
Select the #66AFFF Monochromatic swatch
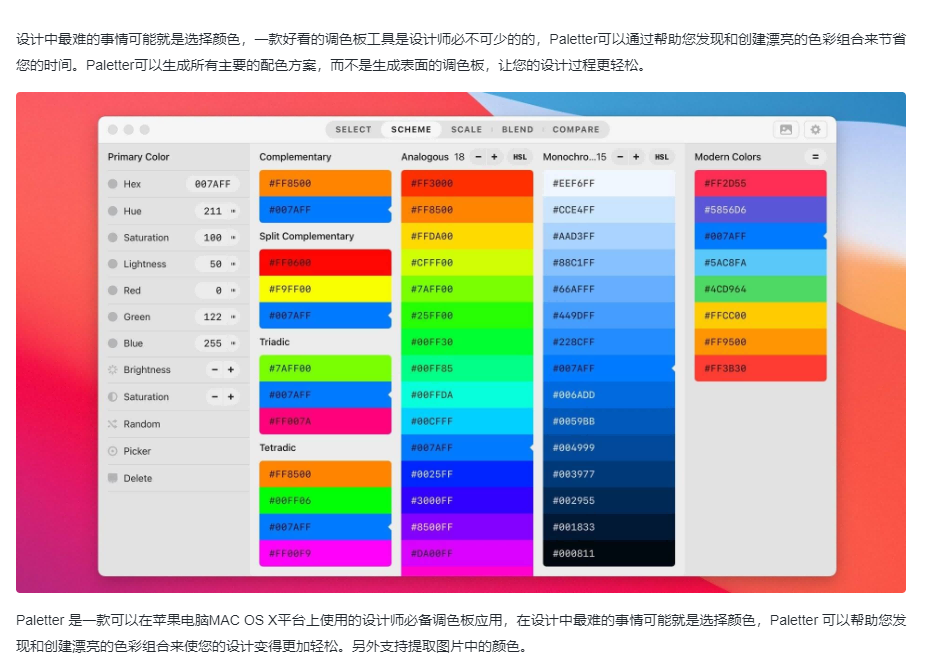608,289
